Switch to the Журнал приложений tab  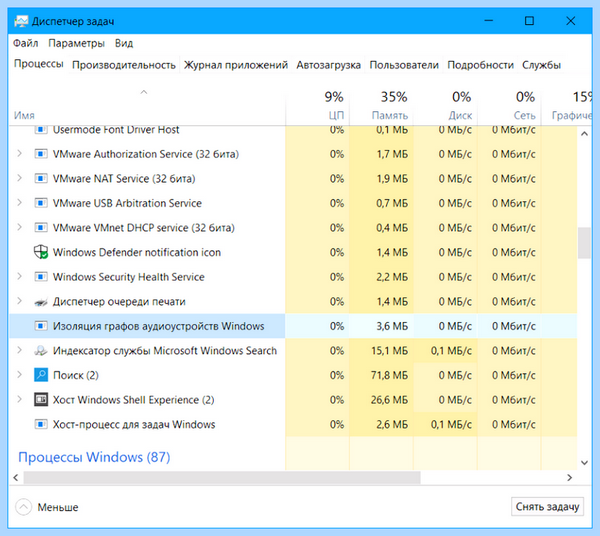pos(236,65)
